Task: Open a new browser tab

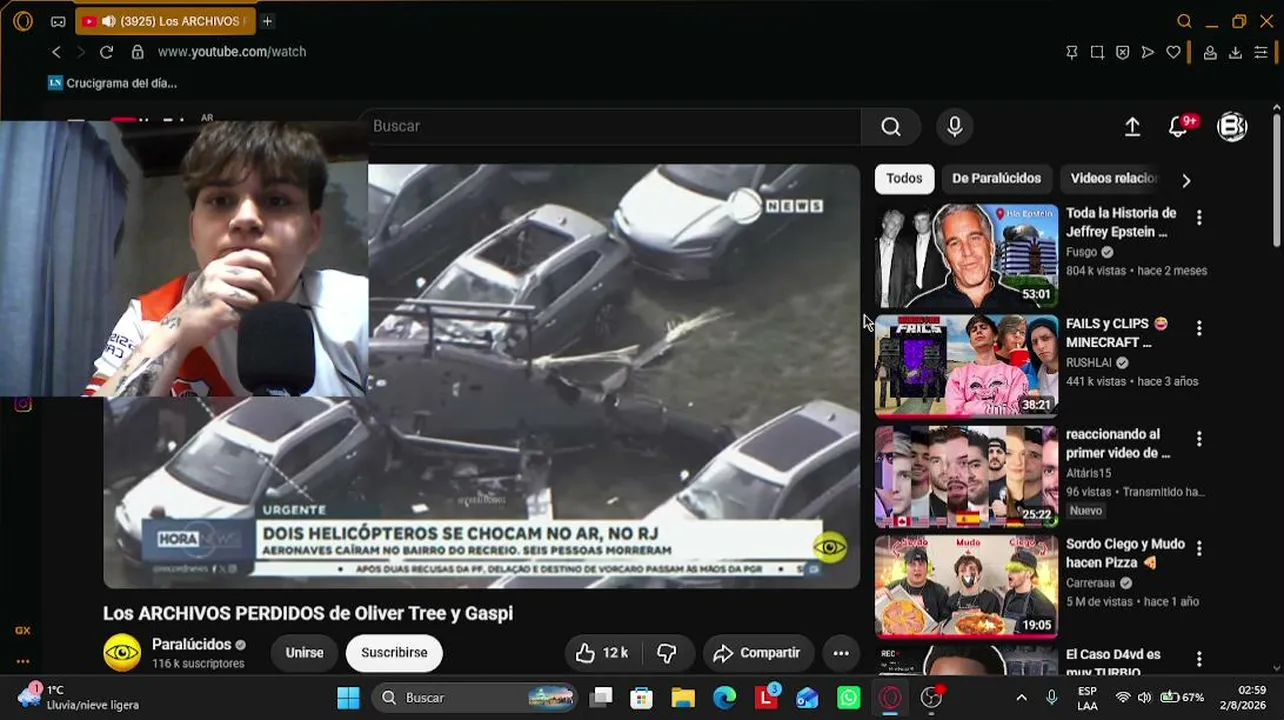Action: click(267, 21)
